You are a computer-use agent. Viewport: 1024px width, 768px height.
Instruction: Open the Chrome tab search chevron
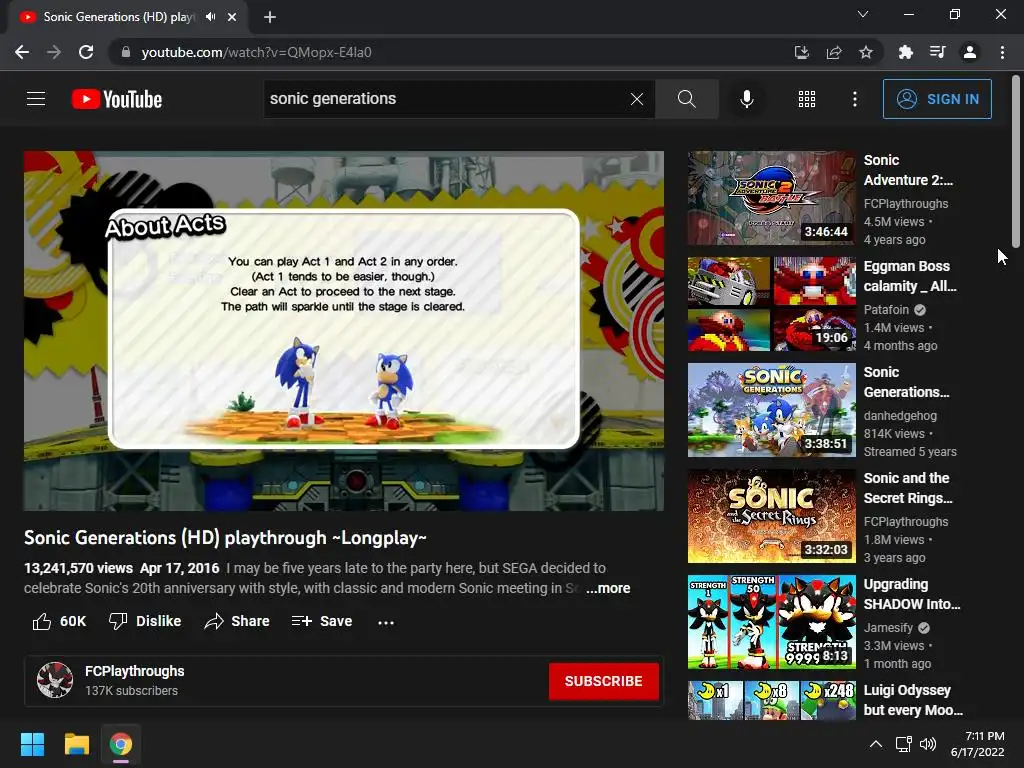pyautogui.click(x=863, y=14)
